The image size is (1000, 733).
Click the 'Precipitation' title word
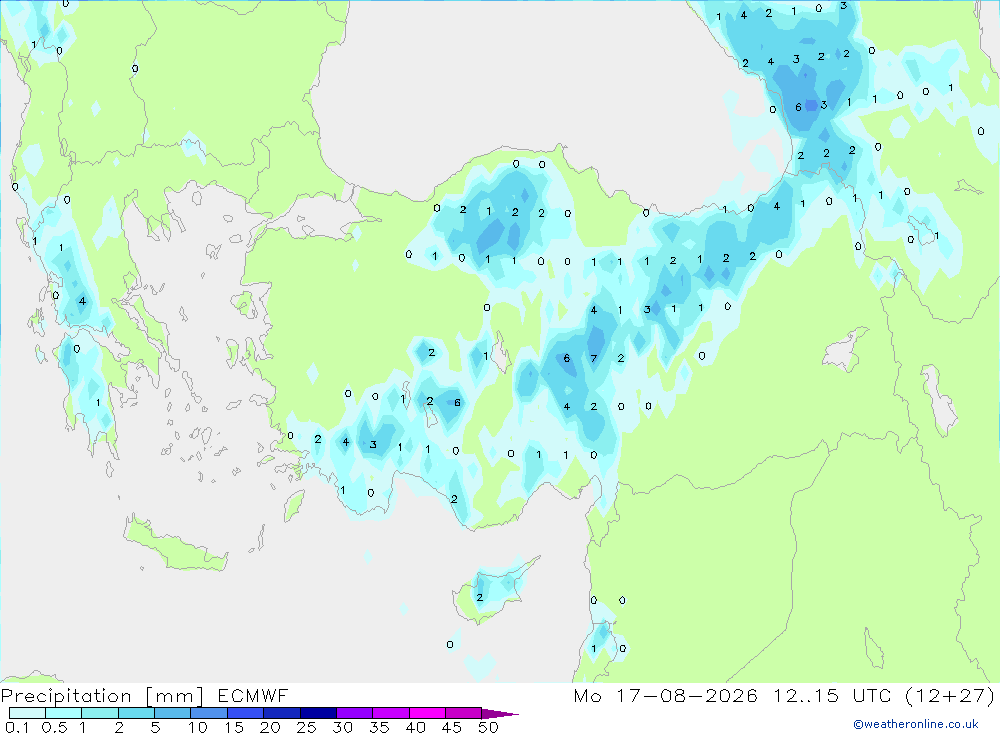click(66, 696)
